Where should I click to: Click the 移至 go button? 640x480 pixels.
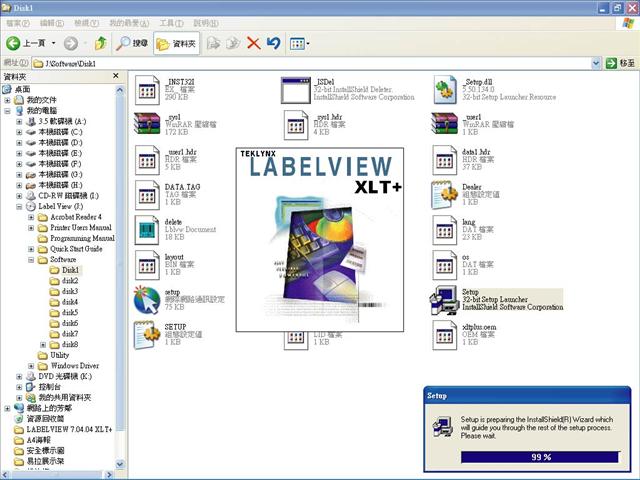pos(621,63)
